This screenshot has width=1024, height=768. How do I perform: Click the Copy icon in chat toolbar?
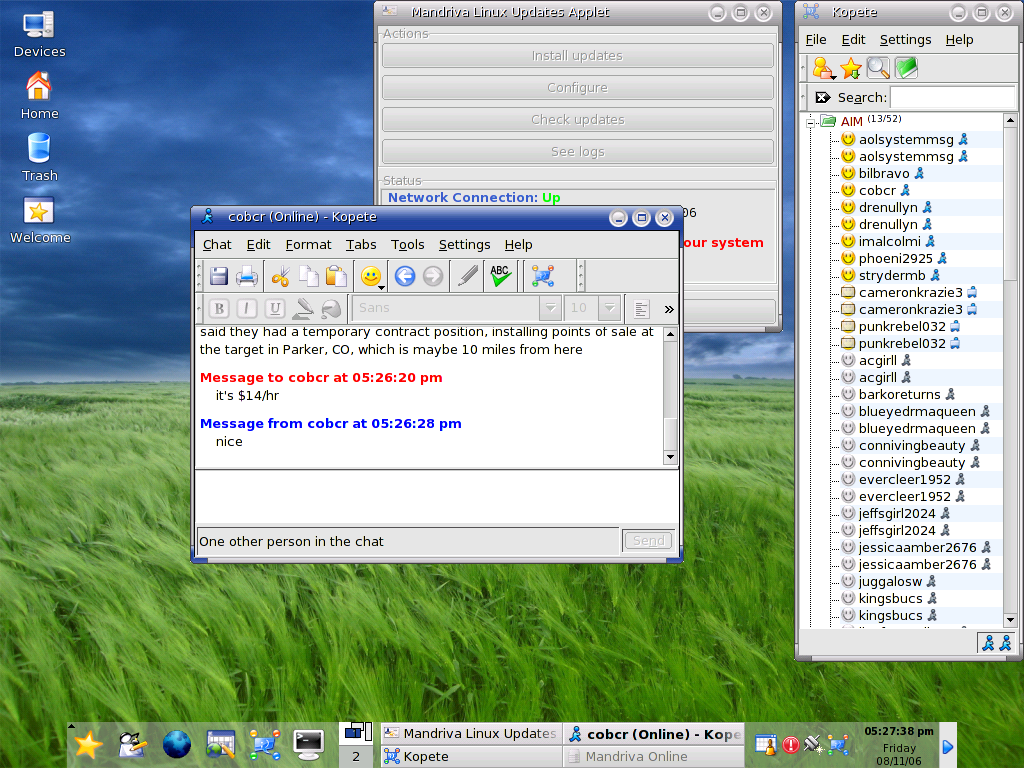tap(308, 276)
